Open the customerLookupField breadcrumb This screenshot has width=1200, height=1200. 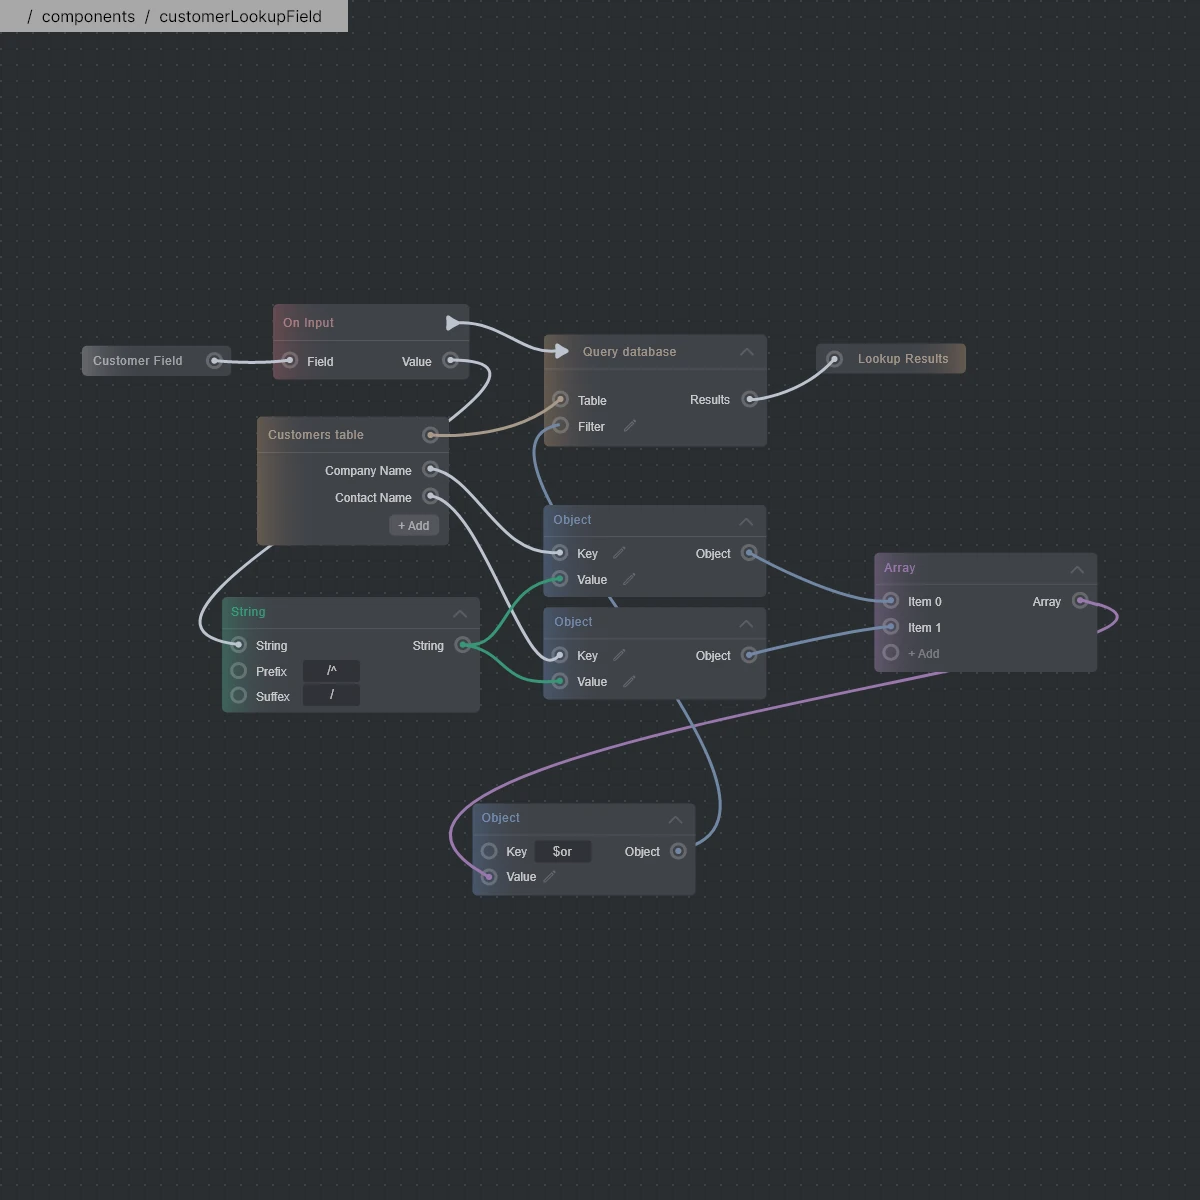coord(240,17)
